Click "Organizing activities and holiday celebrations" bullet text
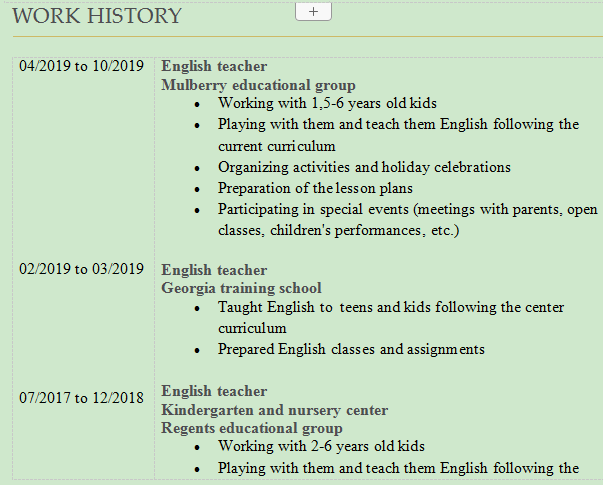The image size is (603, 485). [364, 167]
